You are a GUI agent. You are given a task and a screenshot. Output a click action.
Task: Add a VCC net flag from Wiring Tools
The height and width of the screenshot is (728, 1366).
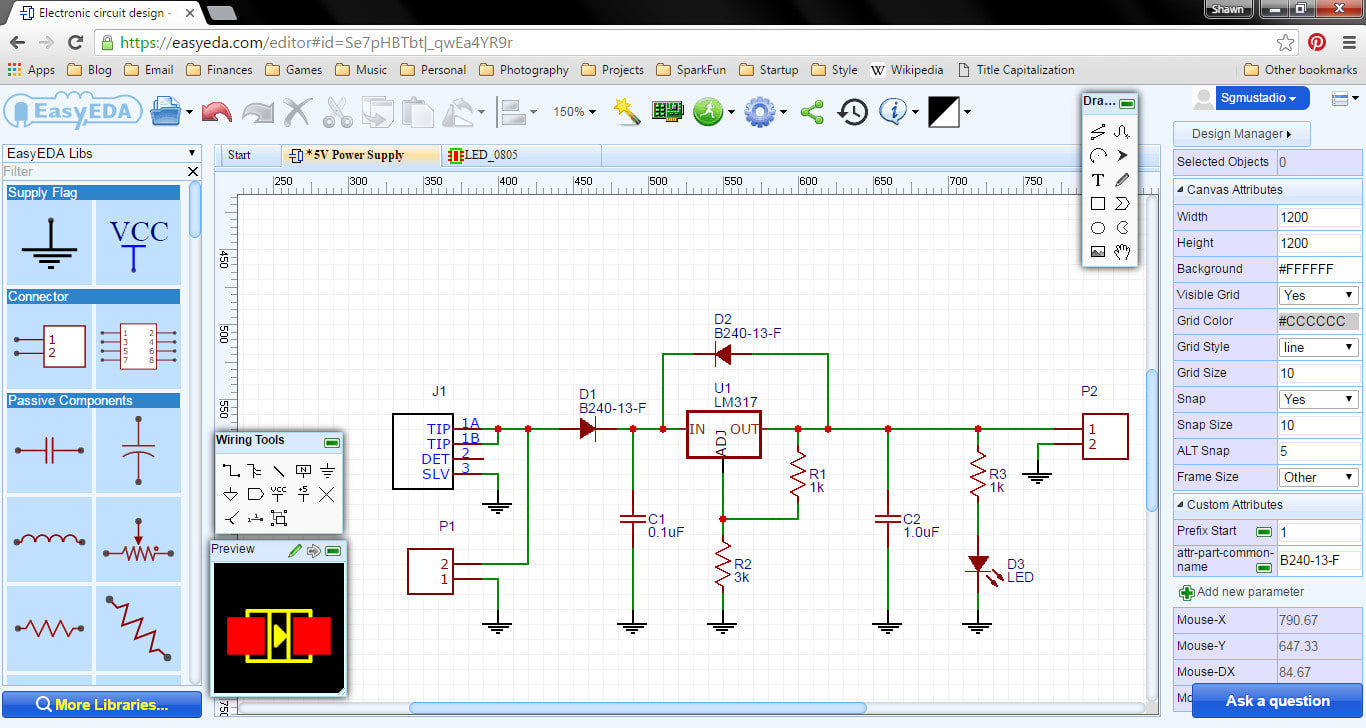(x=278, y=493)
